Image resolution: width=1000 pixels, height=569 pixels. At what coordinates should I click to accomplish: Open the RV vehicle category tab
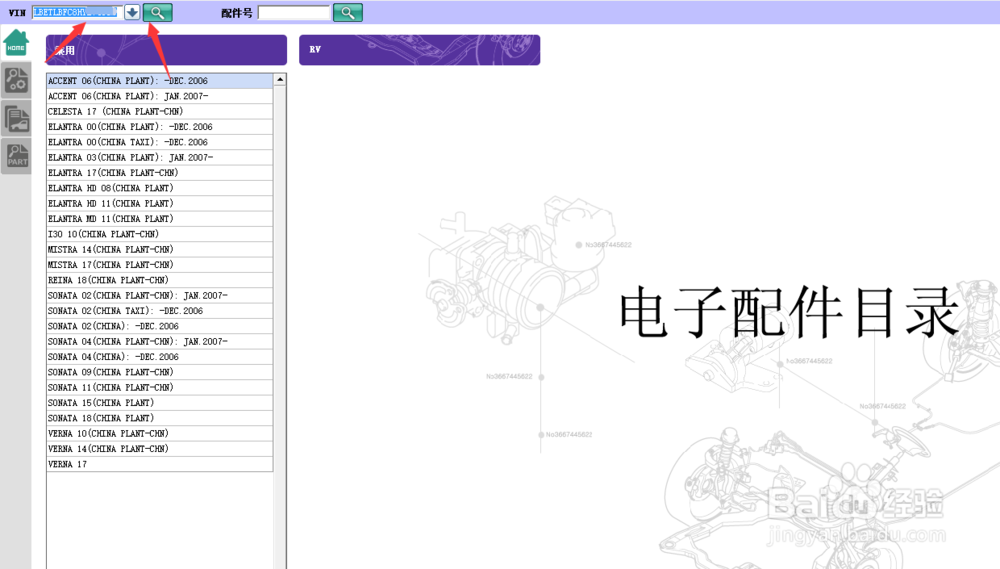point(420,50)
